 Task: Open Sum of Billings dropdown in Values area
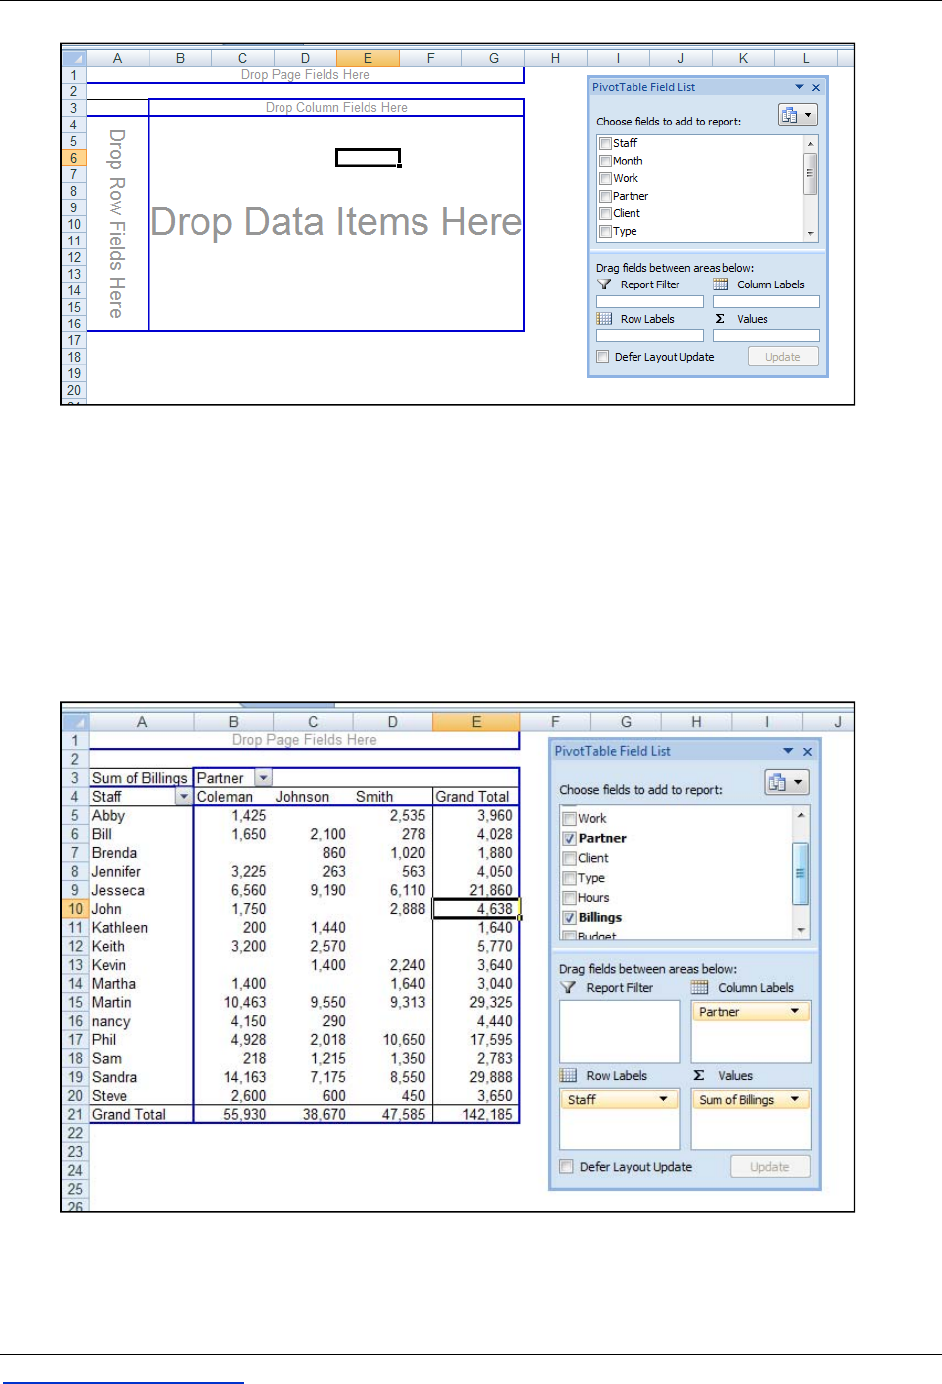(x=796, y=1099)
